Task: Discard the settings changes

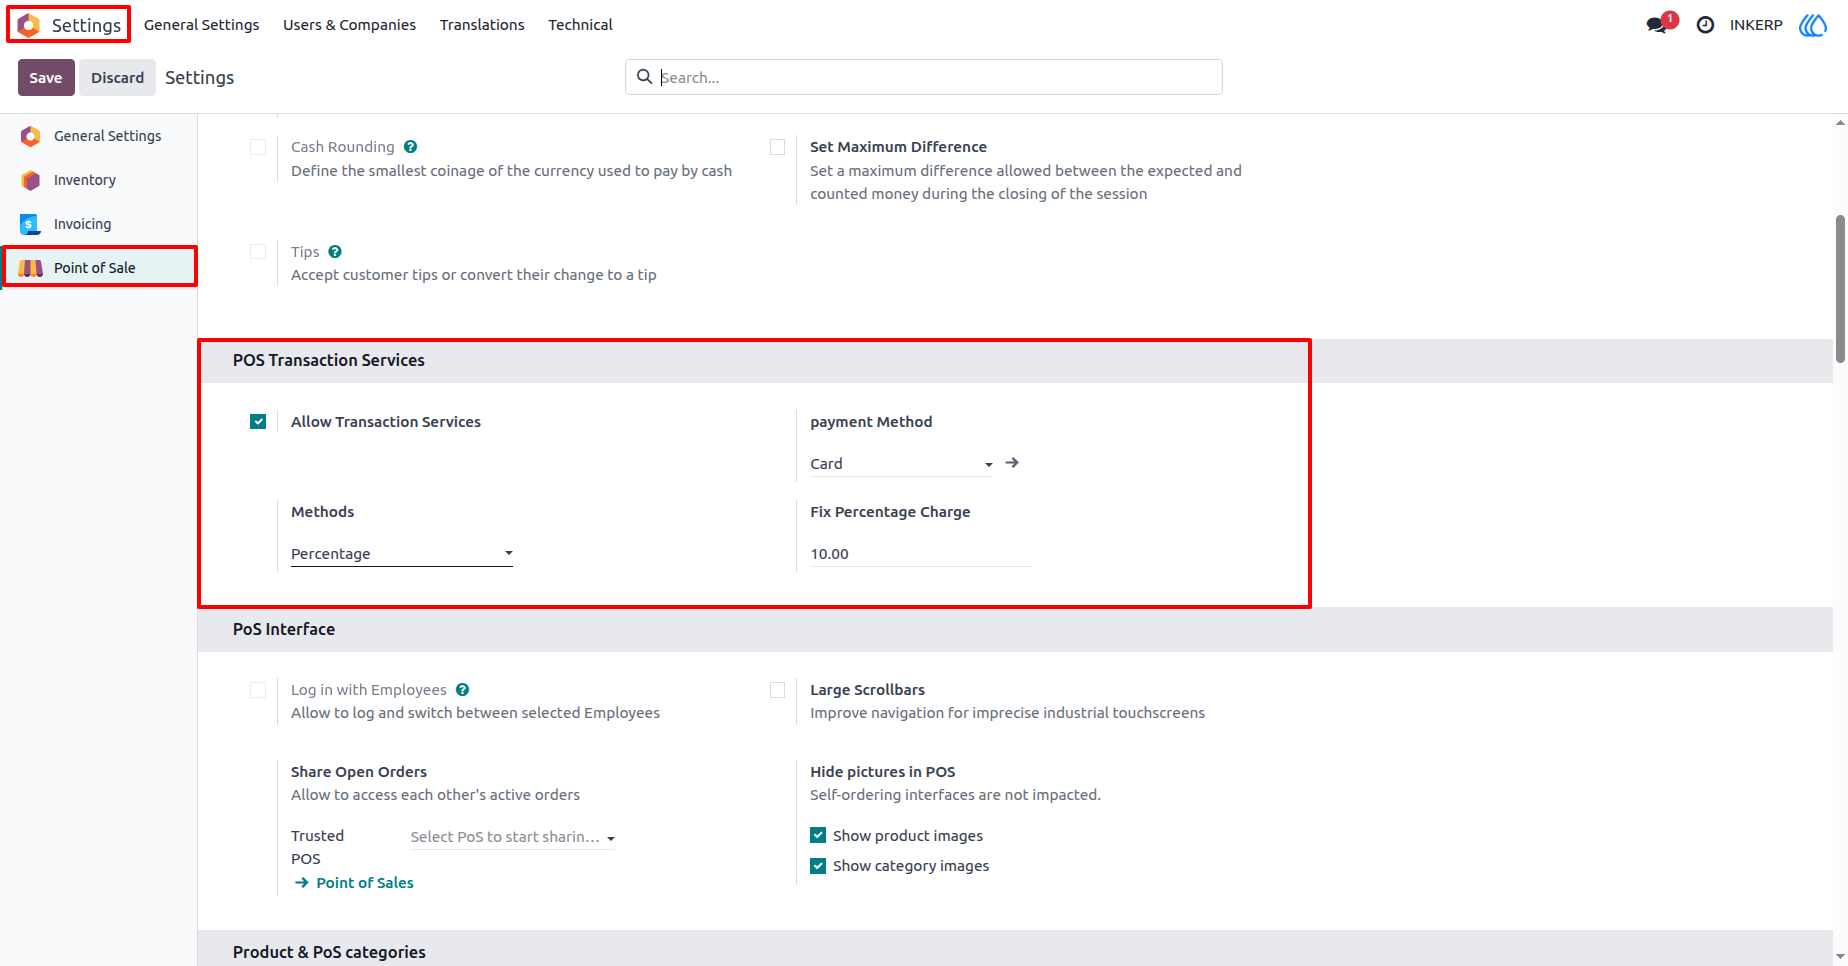Action: coord(117,78)
